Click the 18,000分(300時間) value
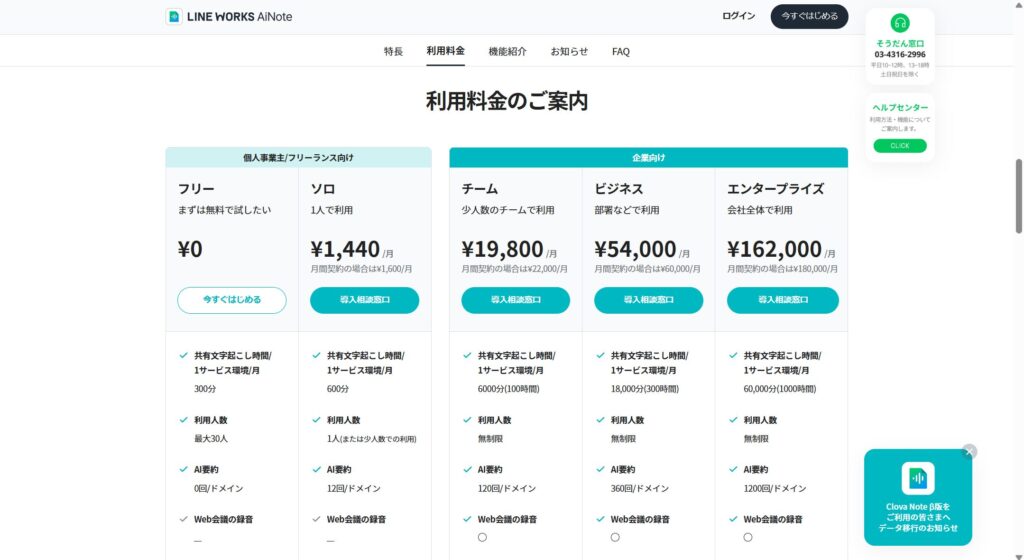1024x560 pixels. click(645, 389)
